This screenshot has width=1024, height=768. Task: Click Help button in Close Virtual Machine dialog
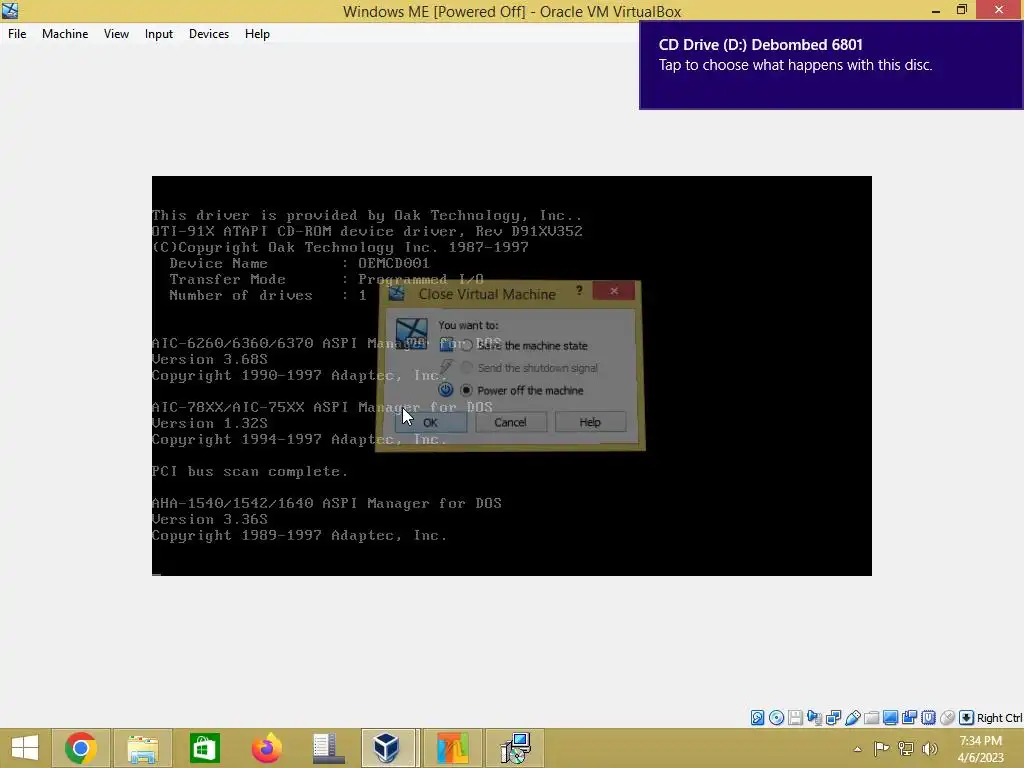point(590,422)
